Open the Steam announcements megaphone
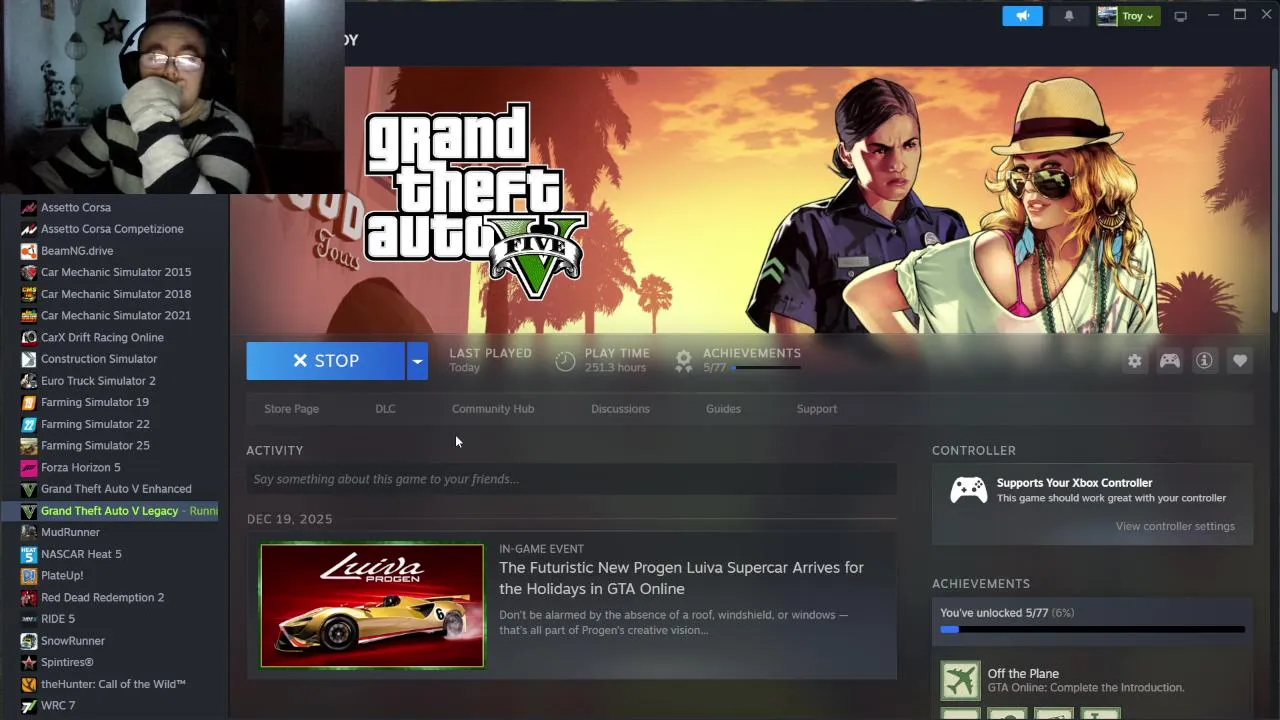 (1022, 16)
